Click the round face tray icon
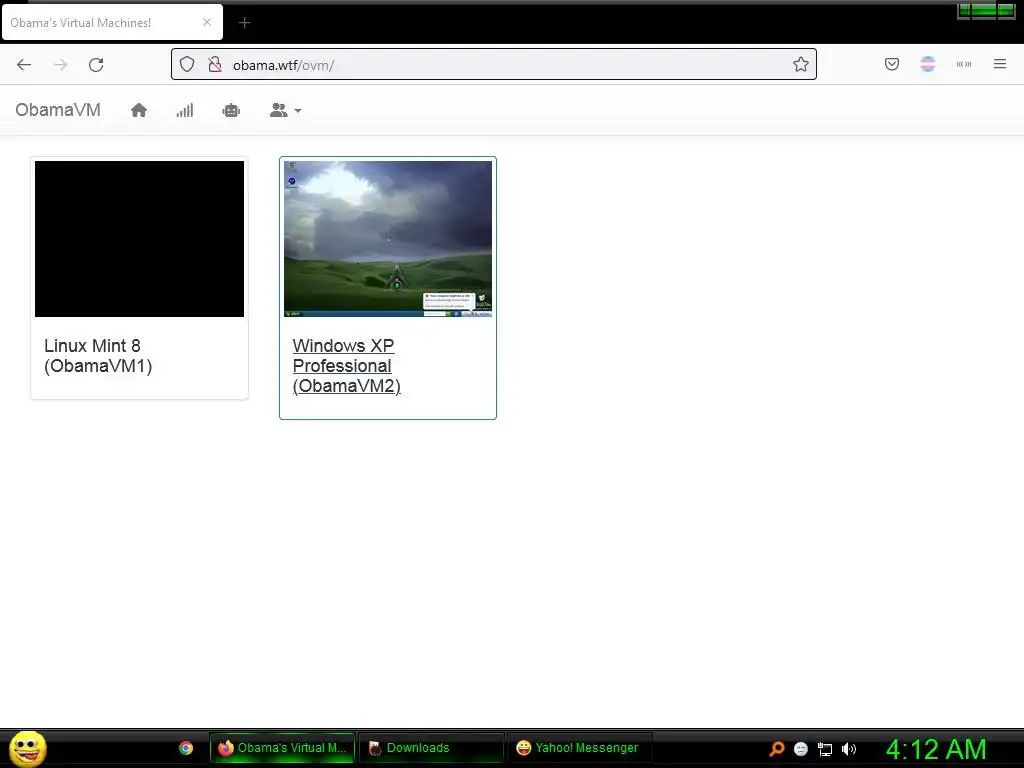1024x768 pixels. click(x=801, y=748)
